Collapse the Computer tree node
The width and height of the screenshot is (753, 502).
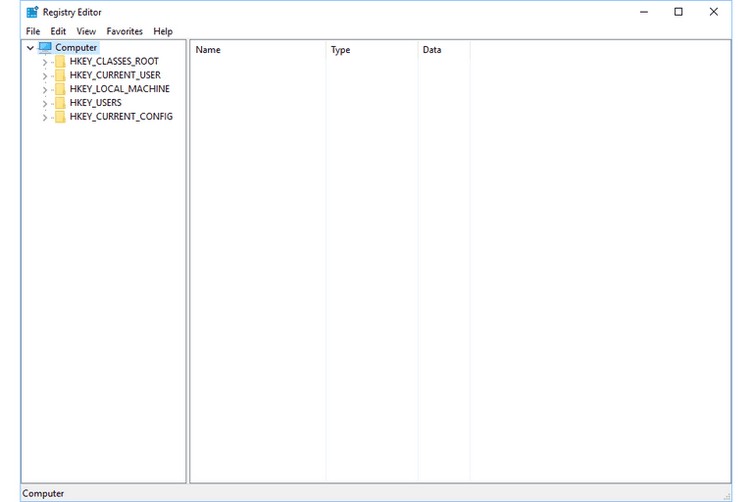tap(30, 48)
